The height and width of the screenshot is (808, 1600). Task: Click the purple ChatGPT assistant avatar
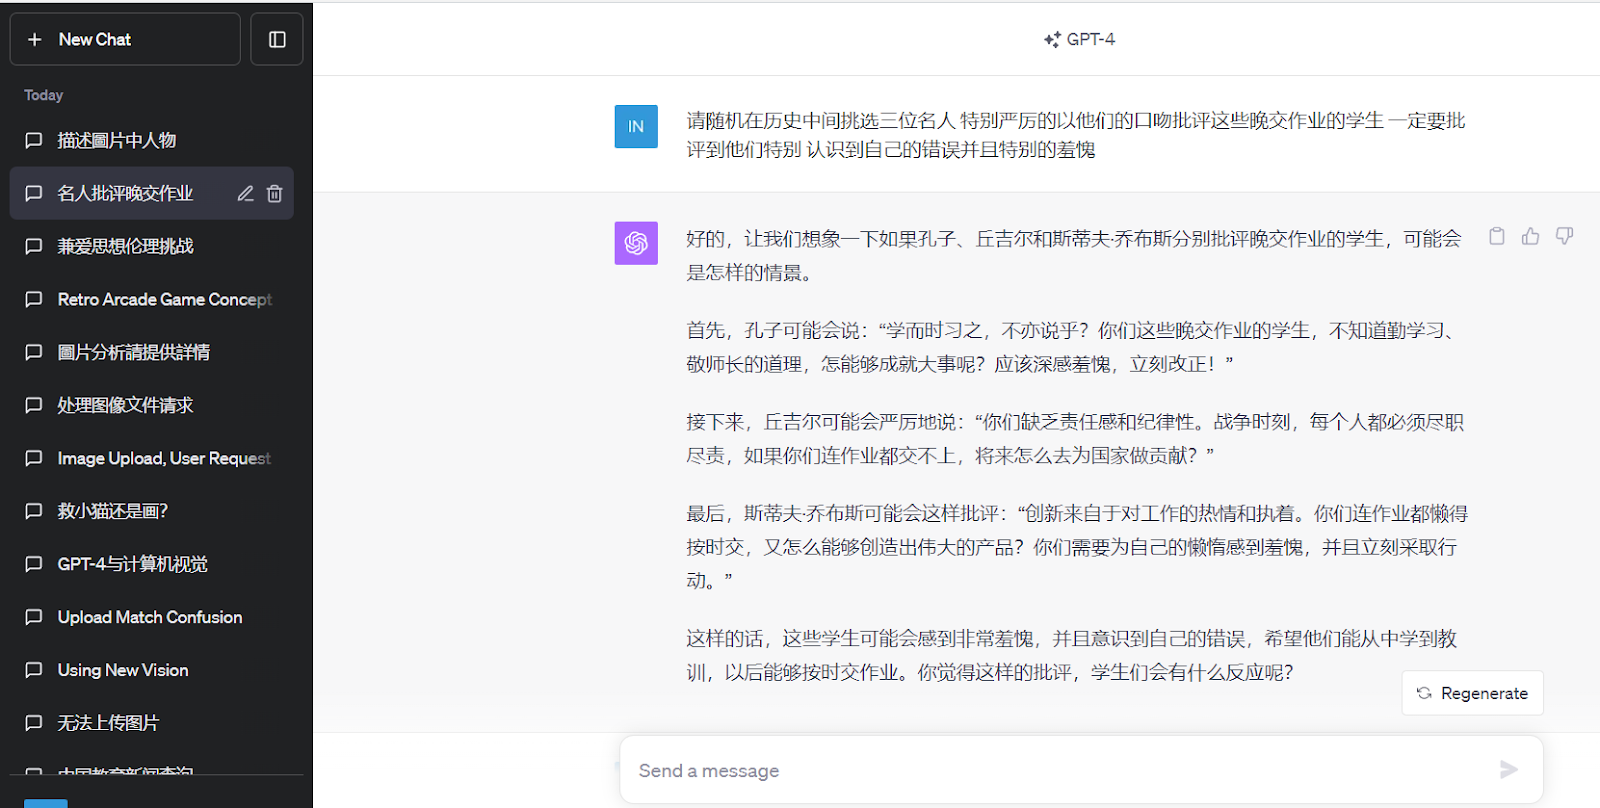pyautogui.click(x=636, y=243)
